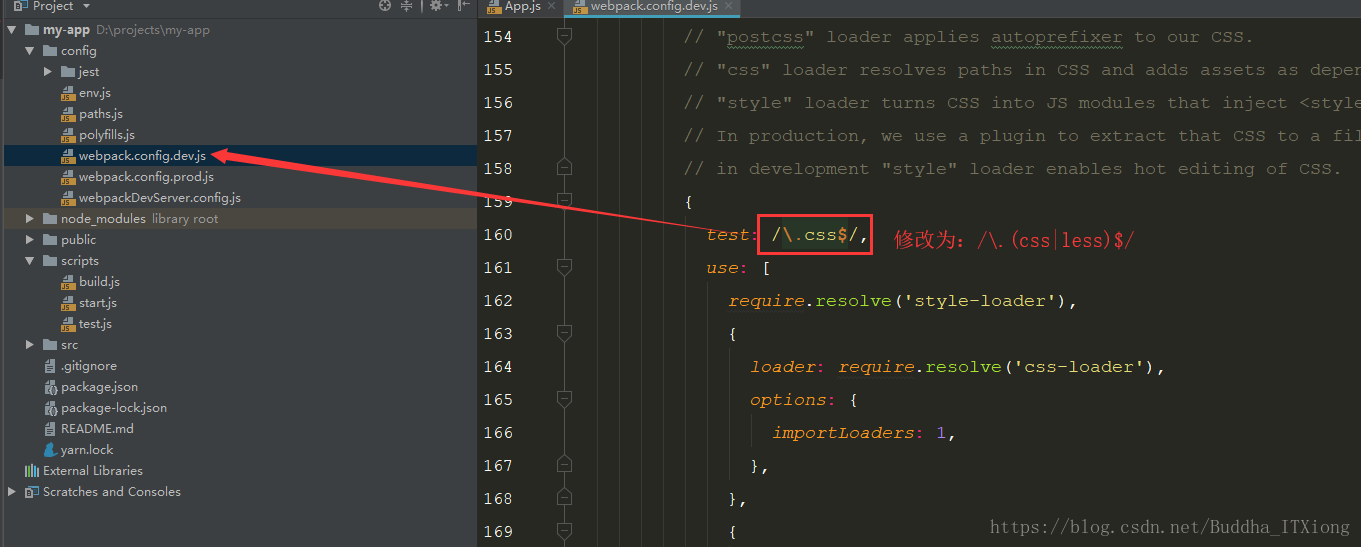Close the webpack.config.dev.js editor tab
1361x547 pixels.
click(x=729, y=7)
